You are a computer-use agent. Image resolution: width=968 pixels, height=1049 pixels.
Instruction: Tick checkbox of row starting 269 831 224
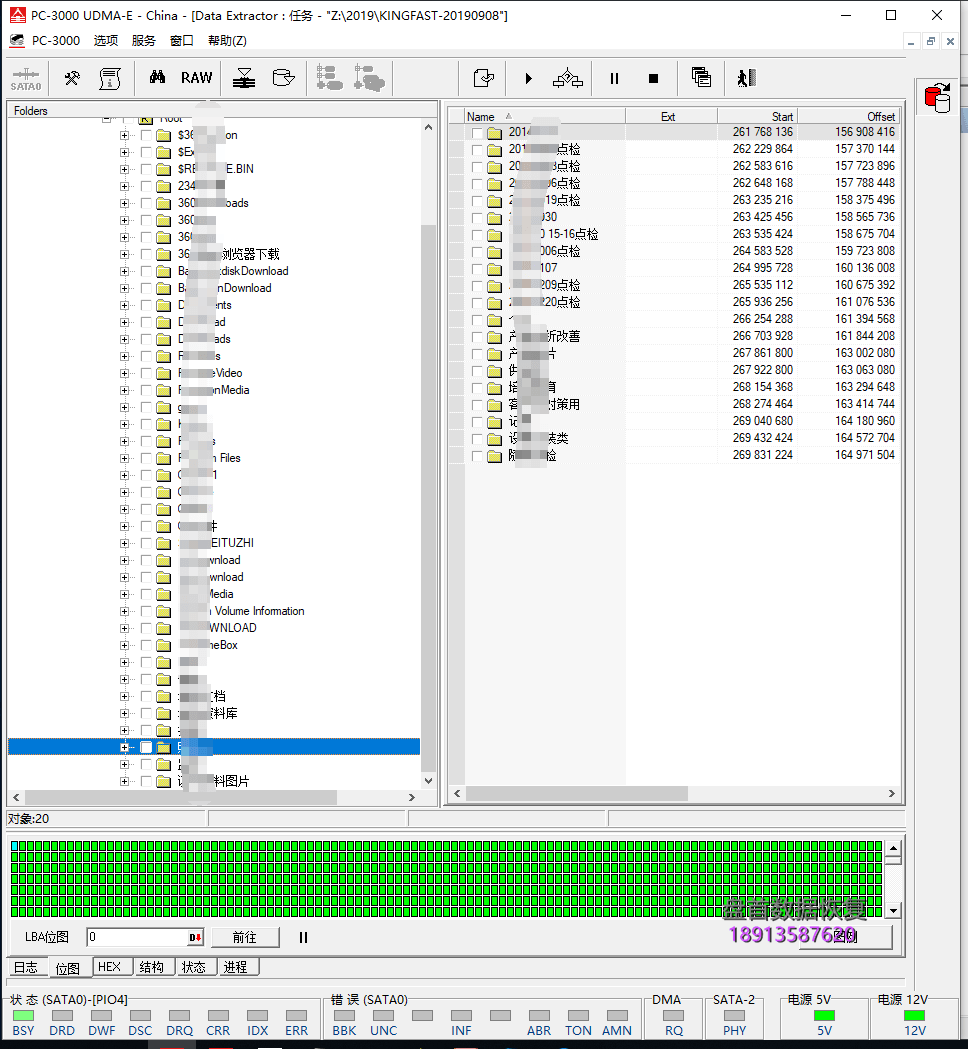point(477,456)
